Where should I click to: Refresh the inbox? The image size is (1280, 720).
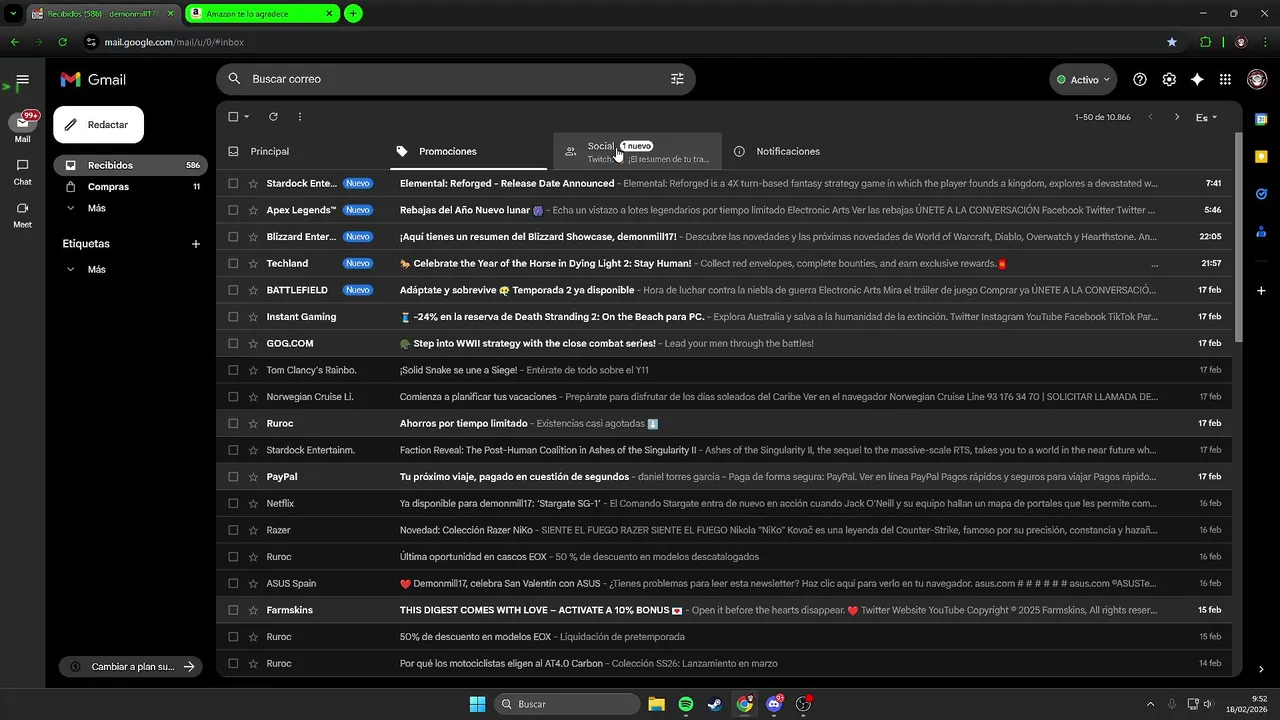click(273, 117)
